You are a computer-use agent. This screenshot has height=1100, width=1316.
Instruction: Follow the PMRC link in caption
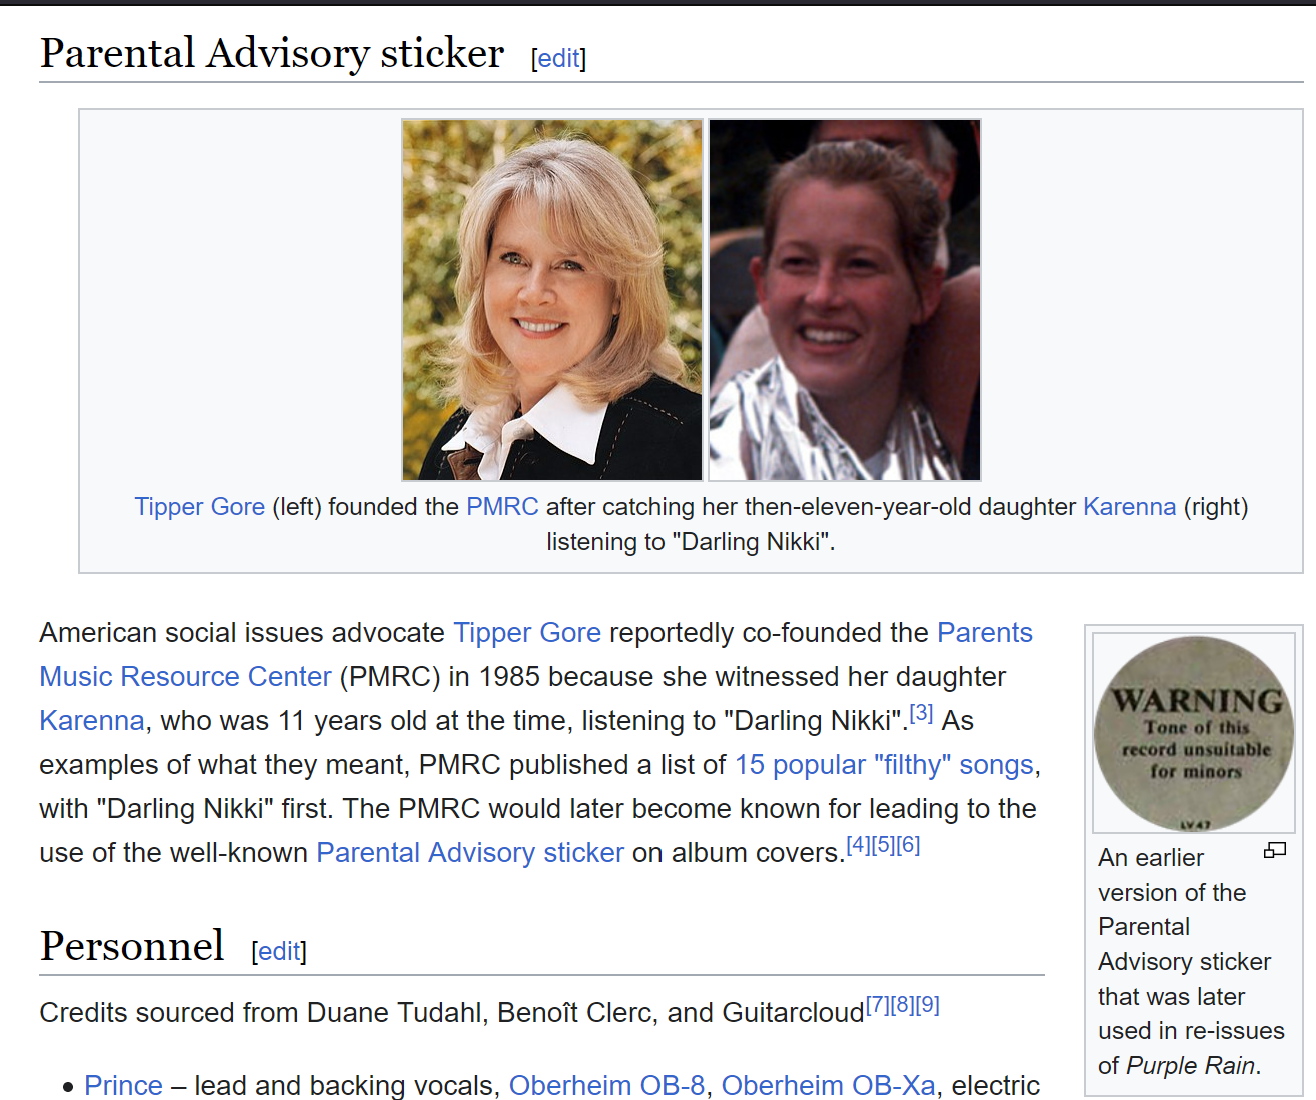[502, 507]
